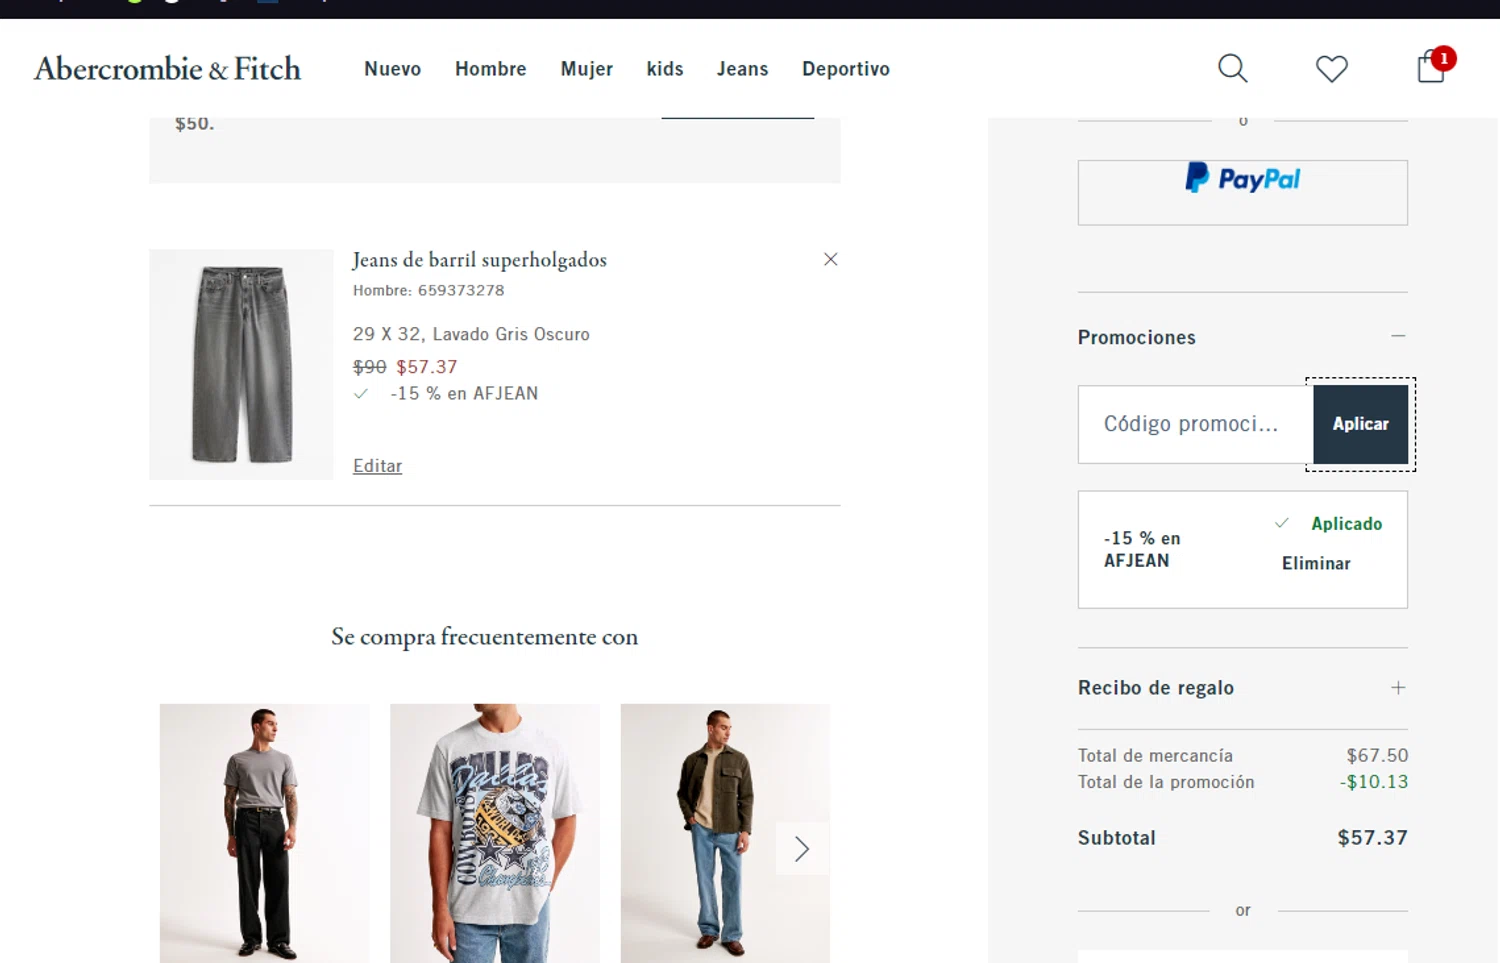Click the PayPal checkout button
This screenshot has height=963, width=1500.
(x=1242, y=192)
